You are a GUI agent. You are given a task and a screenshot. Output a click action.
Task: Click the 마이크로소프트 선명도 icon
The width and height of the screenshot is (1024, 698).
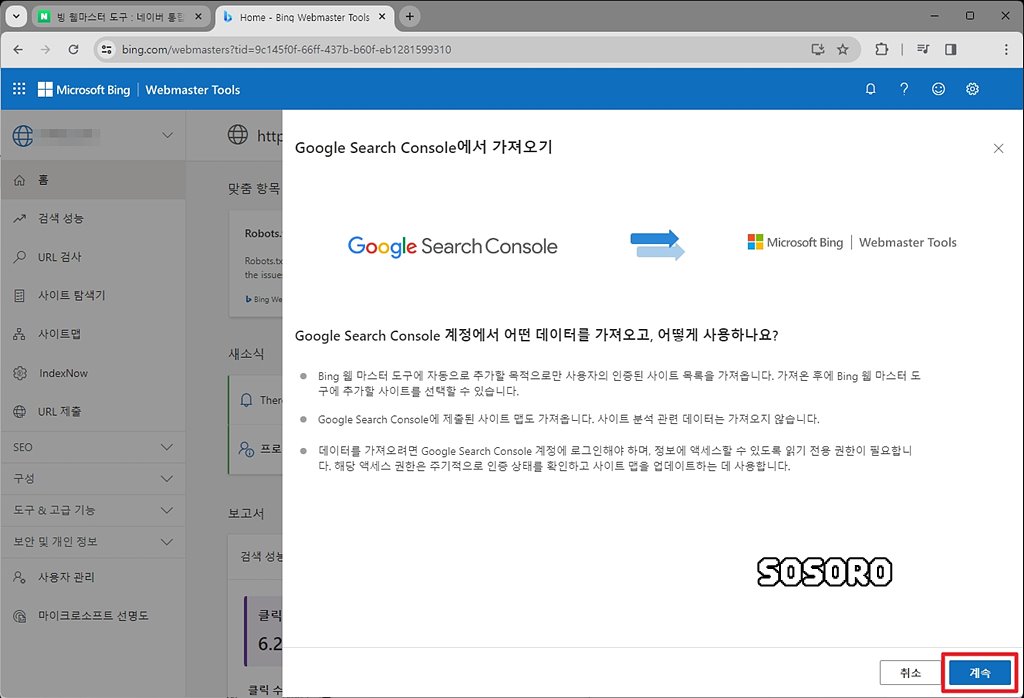tap(20, 616)
